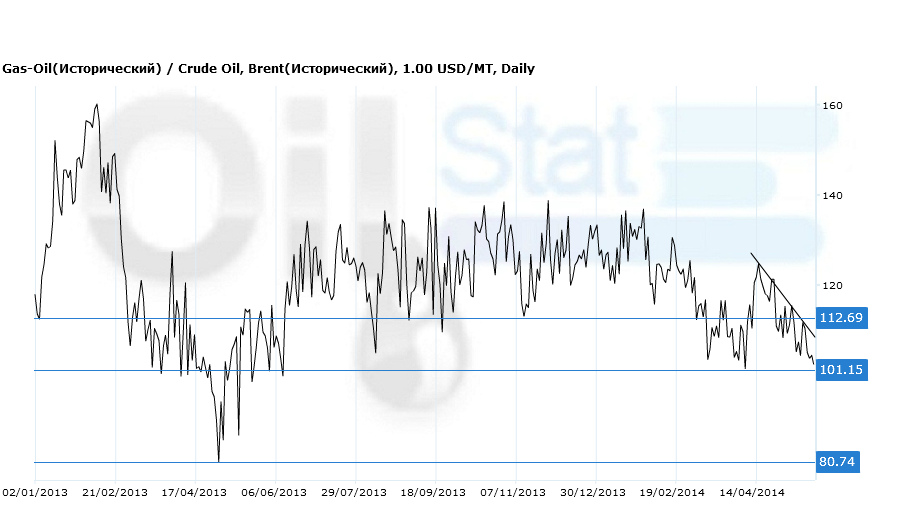The image size is (909, 509).
Task: Click the descending black trendline on the chart
Action: [784, 295]
